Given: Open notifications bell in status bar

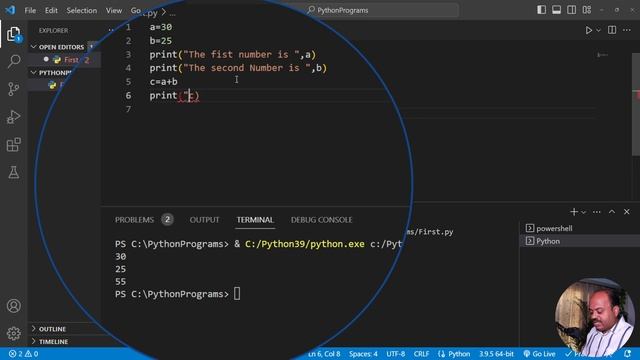Looking at the screenshot, I should click(x=627, y=353).
